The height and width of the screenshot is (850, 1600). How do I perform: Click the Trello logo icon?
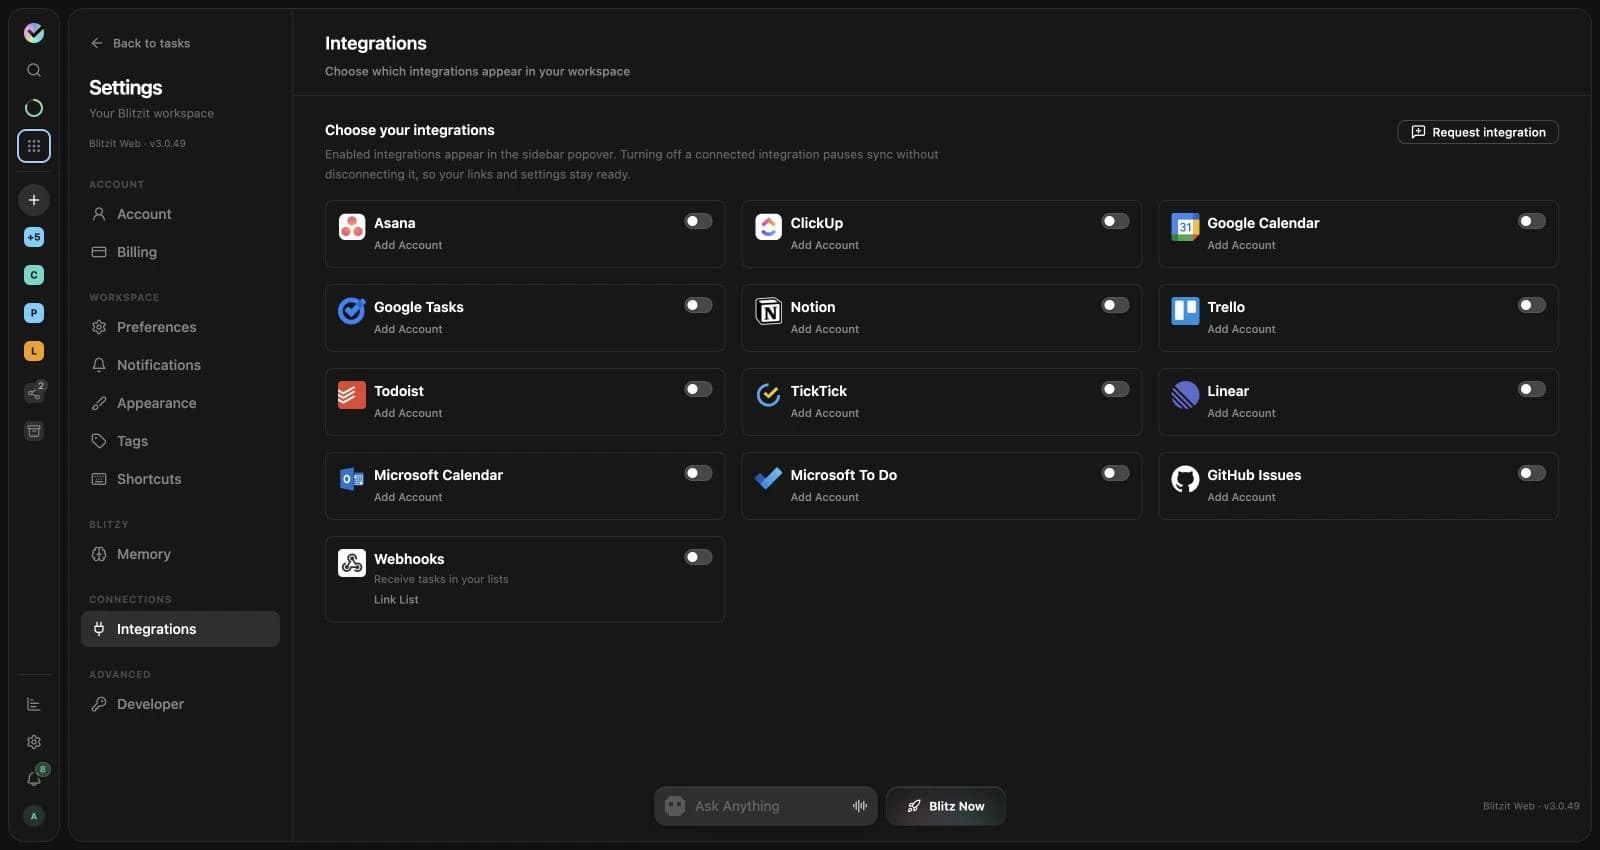pyautogui.click(x=1185, y=311)
